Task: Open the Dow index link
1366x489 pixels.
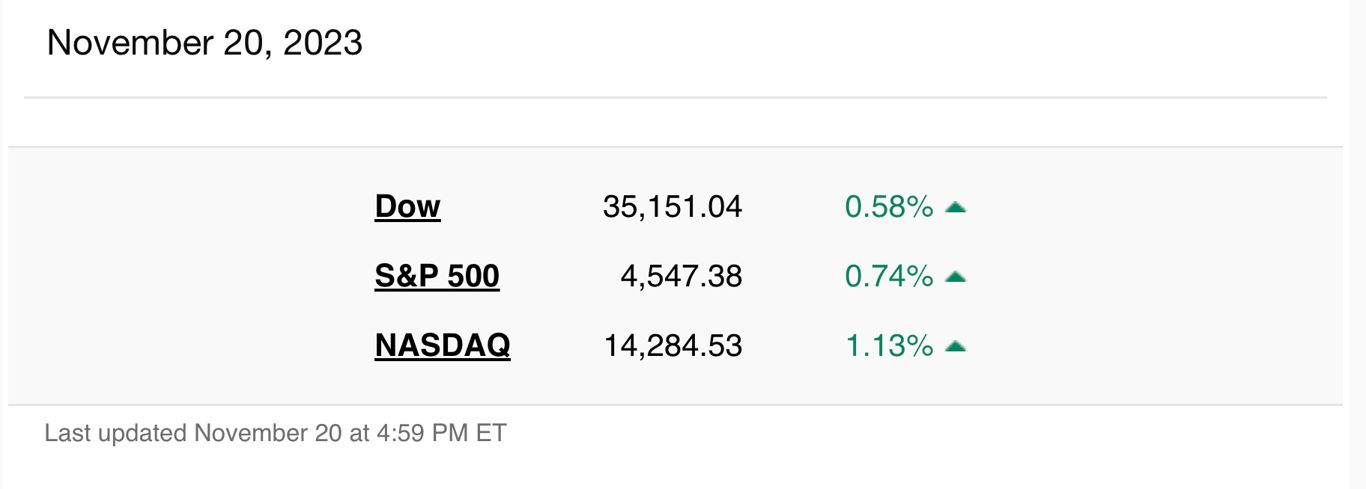Action: click(x=407, y=207)
